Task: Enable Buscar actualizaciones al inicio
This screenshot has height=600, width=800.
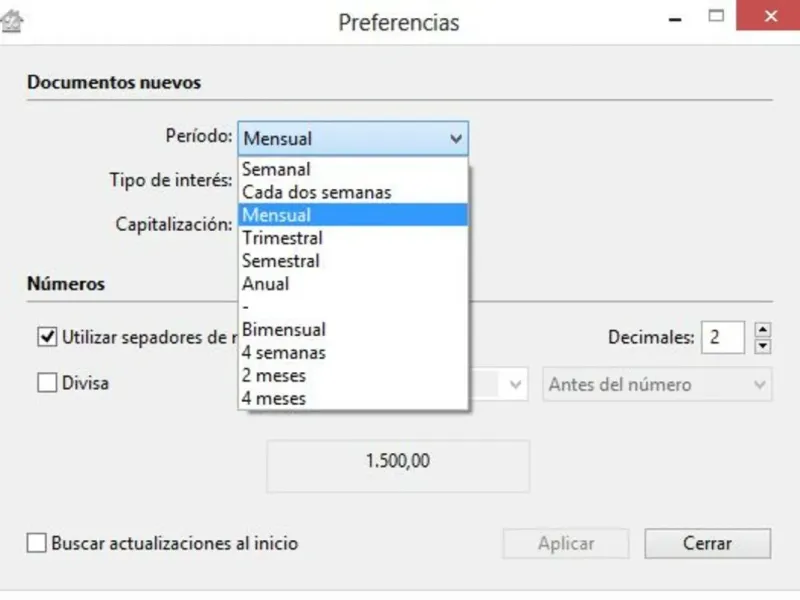Action: [37, 544]
